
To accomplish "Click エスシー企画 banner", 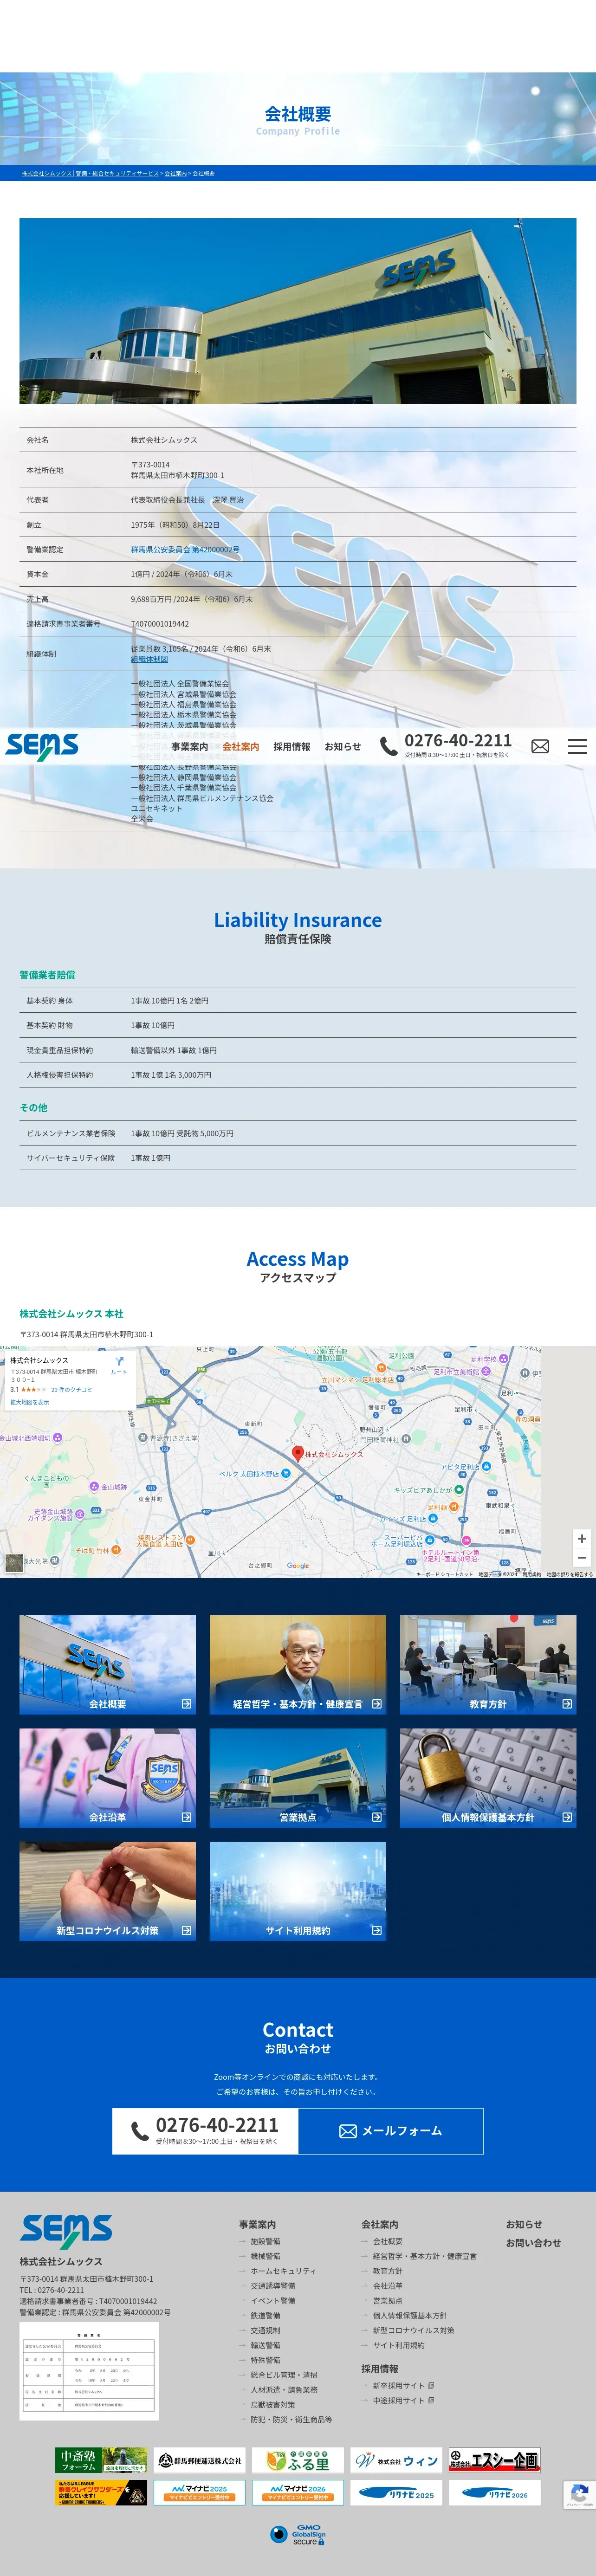I will tap(494, 2460).
